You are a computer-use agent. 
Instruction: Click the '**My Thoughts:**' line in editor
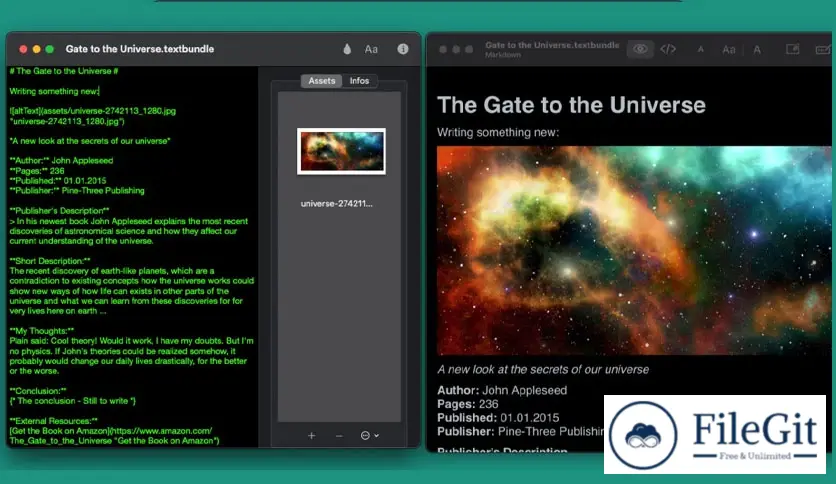point(42,331)
